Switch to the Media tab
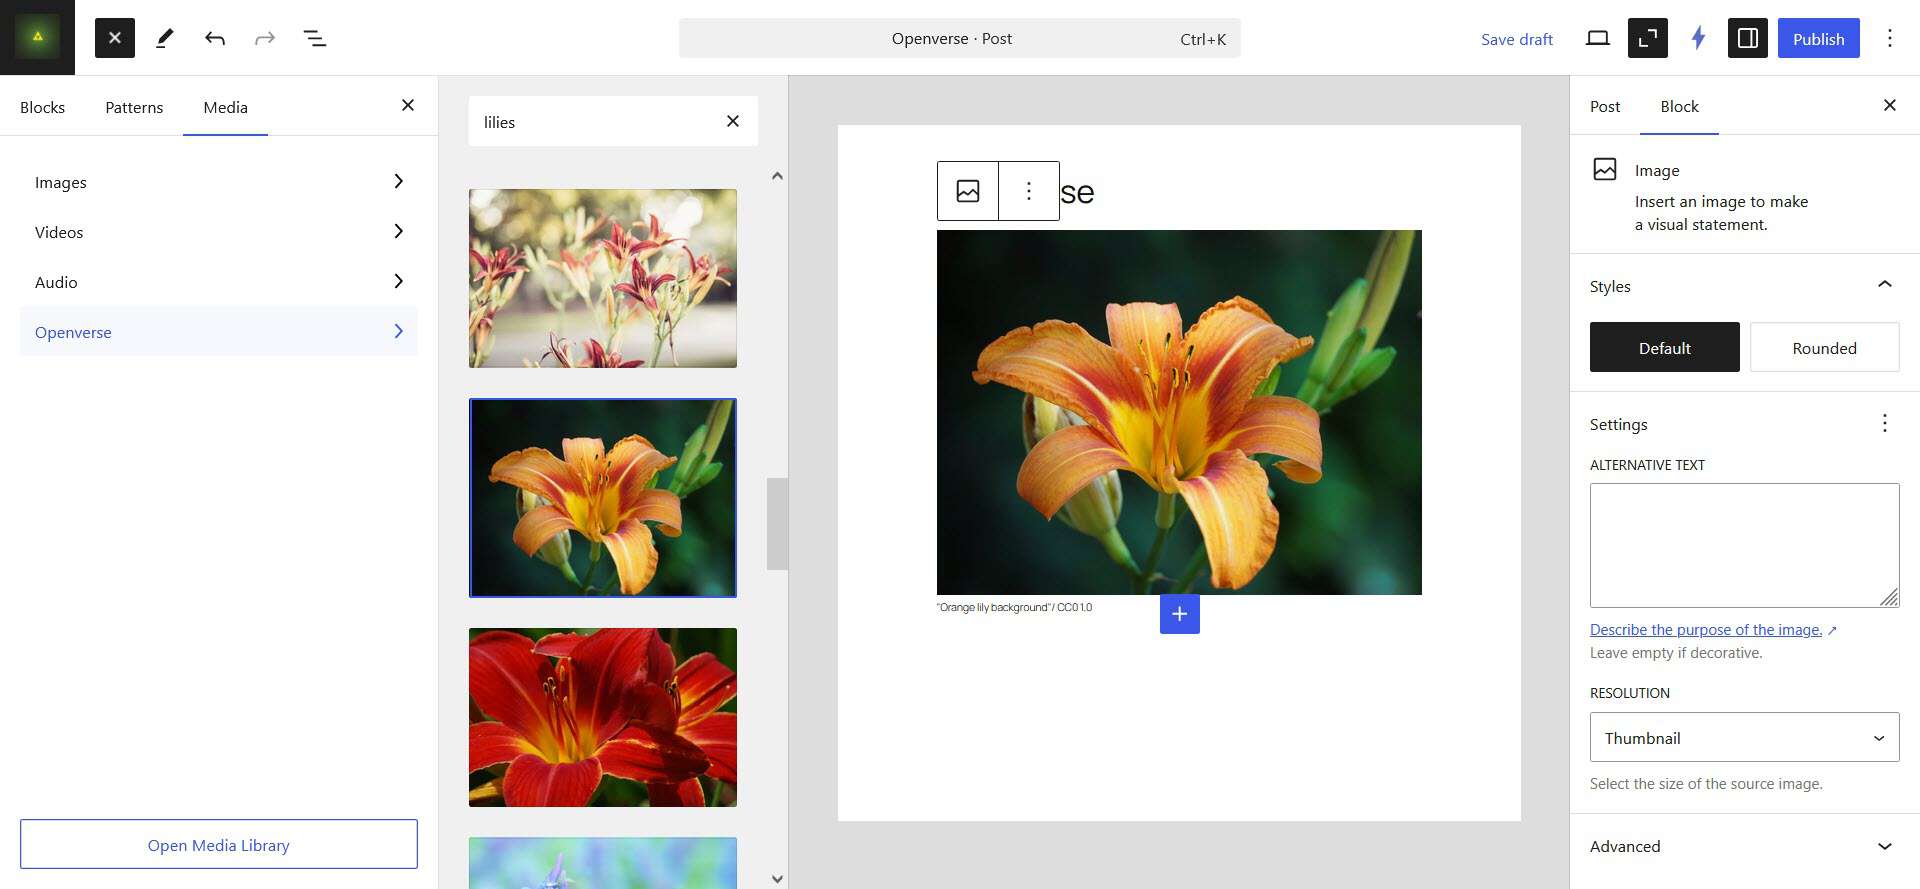 pyautogui.click(x=225, y=107)
